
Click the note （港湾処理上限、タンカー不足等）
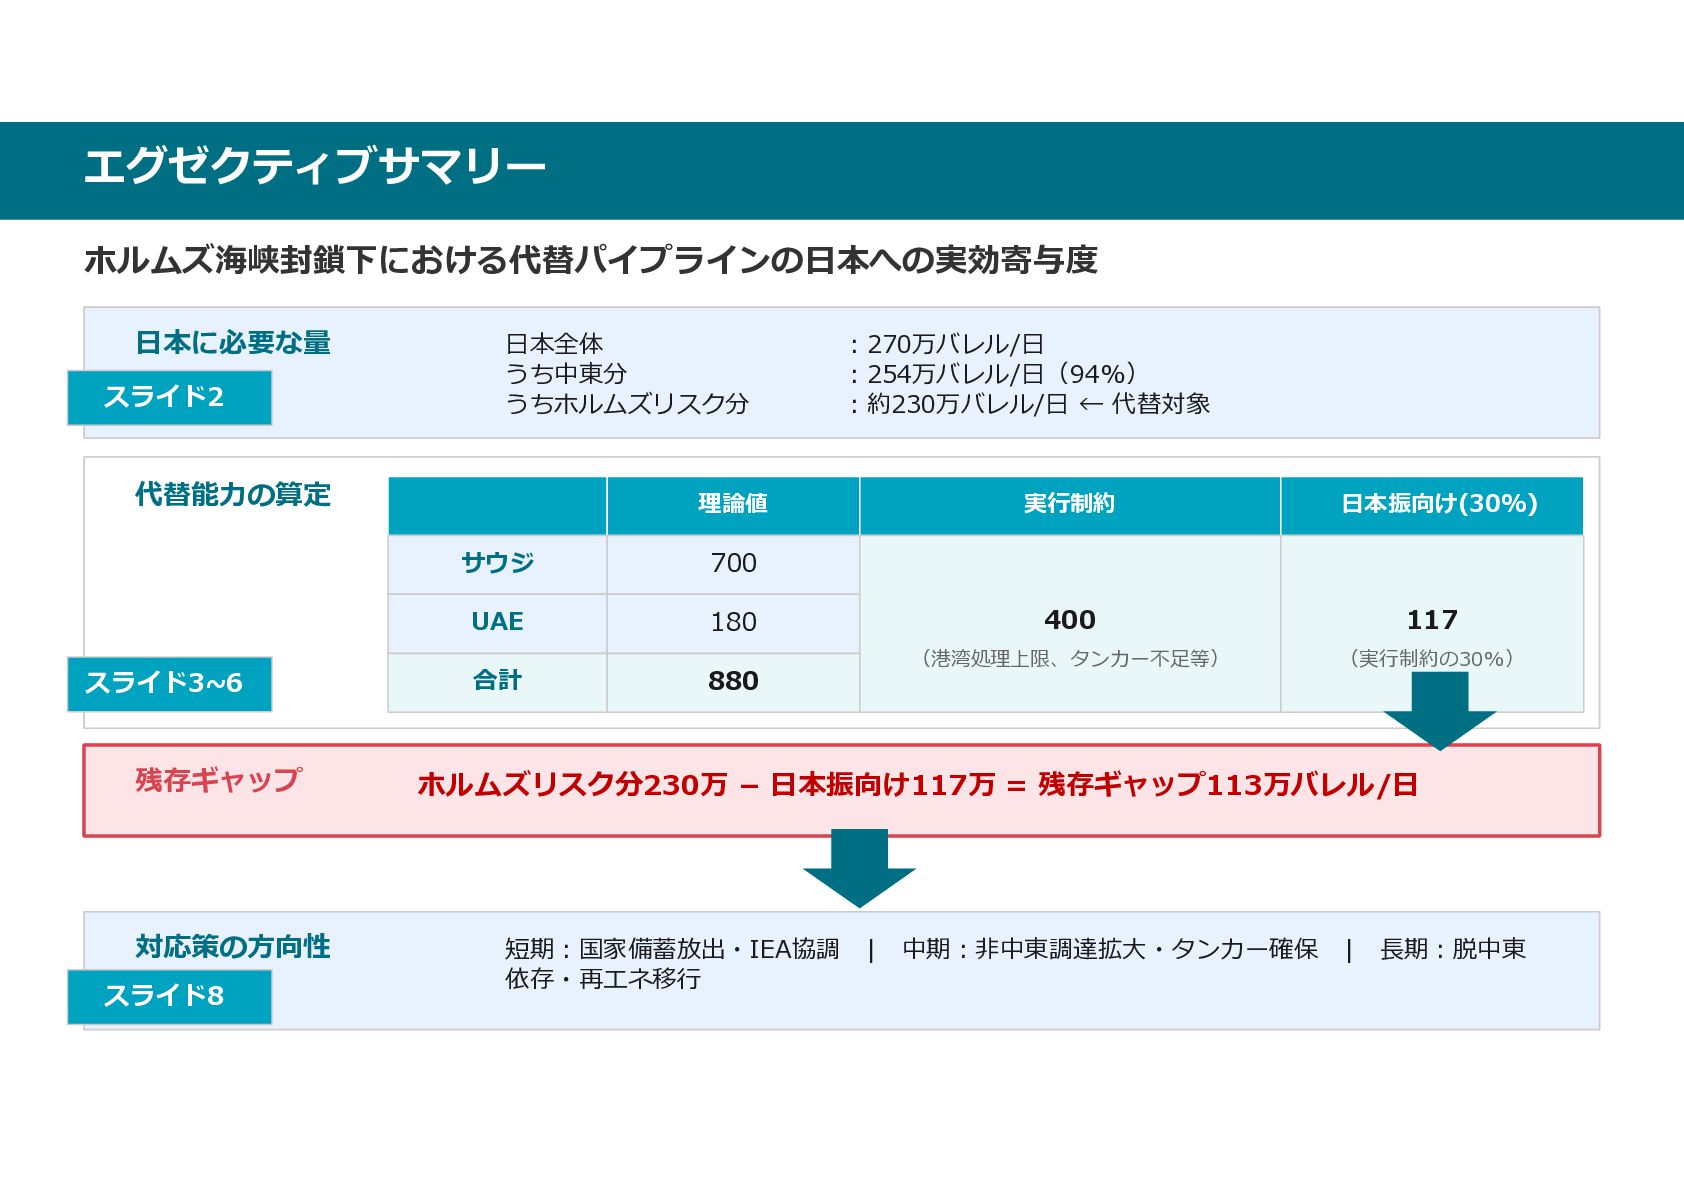tap(1070, 658)
